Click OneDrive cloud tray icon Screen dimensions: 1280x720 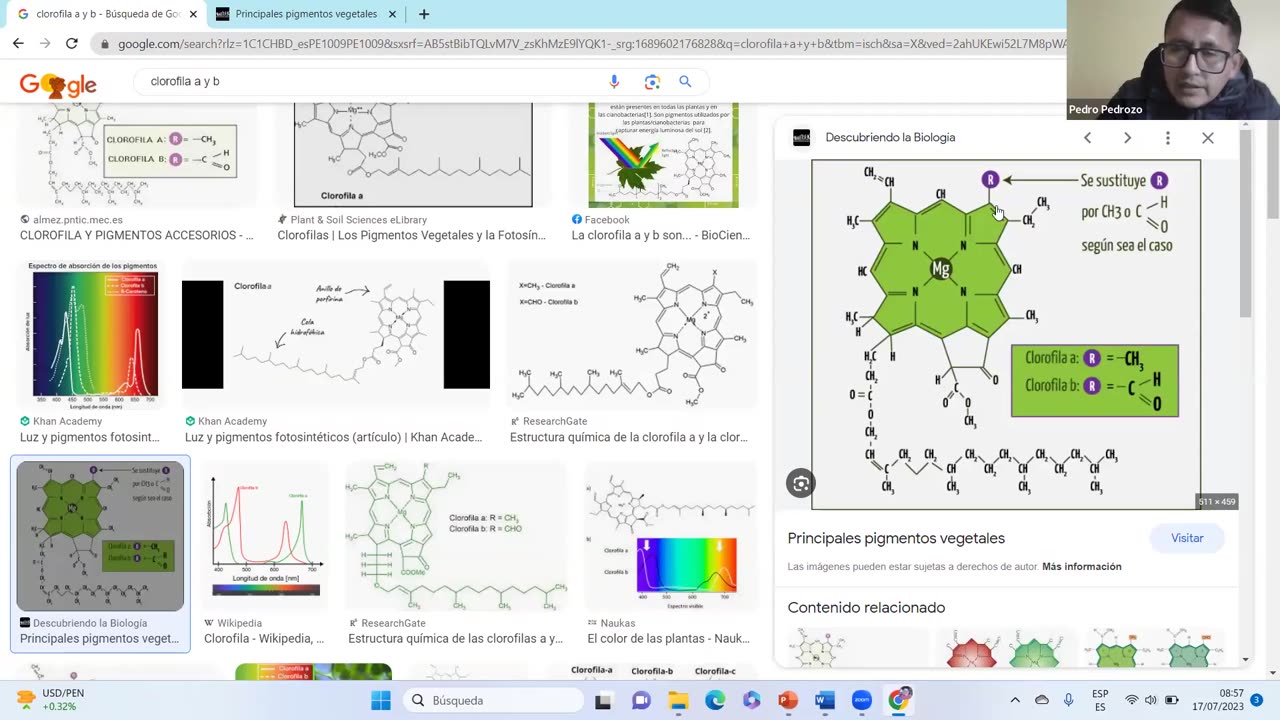(x=1042, y=700)
